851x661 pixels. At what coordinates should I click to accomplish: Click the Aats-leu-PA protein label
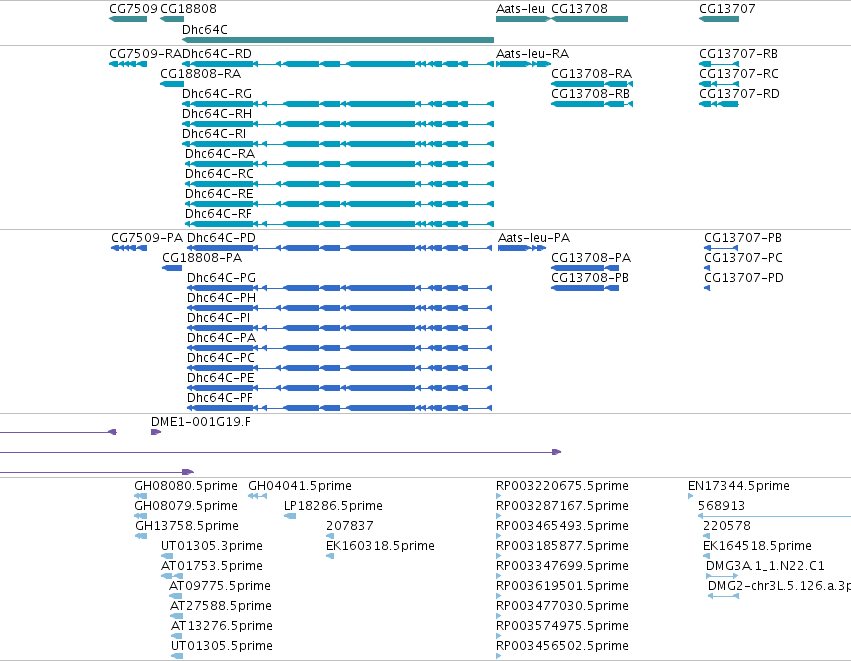coord(534,238)
